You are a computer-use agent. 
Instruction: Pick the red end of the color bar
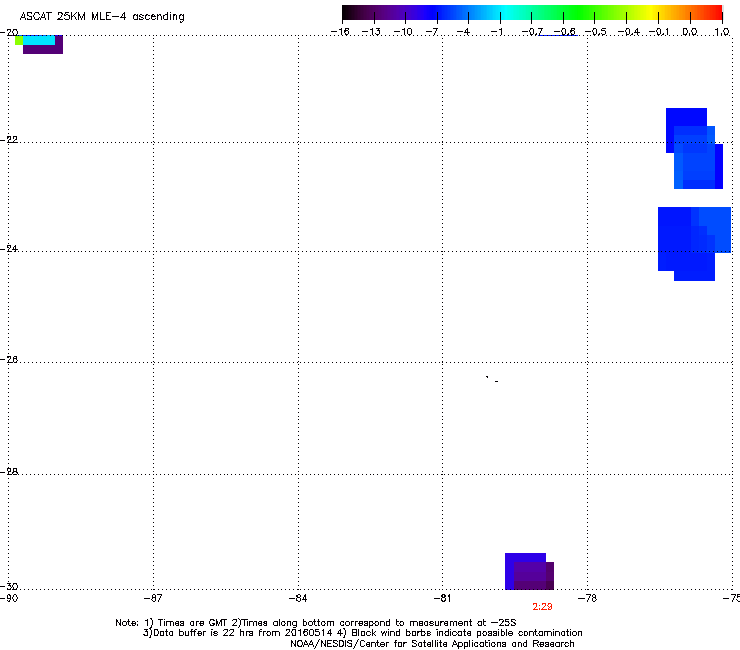pos(715,12)
